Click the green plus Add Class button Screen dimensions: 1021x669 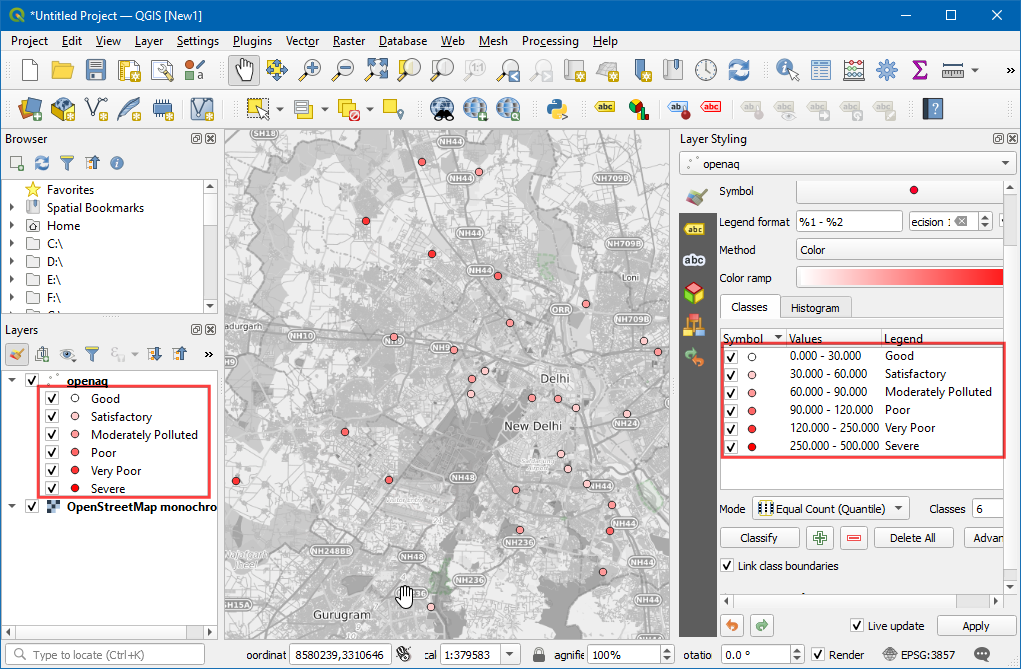pyautogui.click(x=819, y=538)
